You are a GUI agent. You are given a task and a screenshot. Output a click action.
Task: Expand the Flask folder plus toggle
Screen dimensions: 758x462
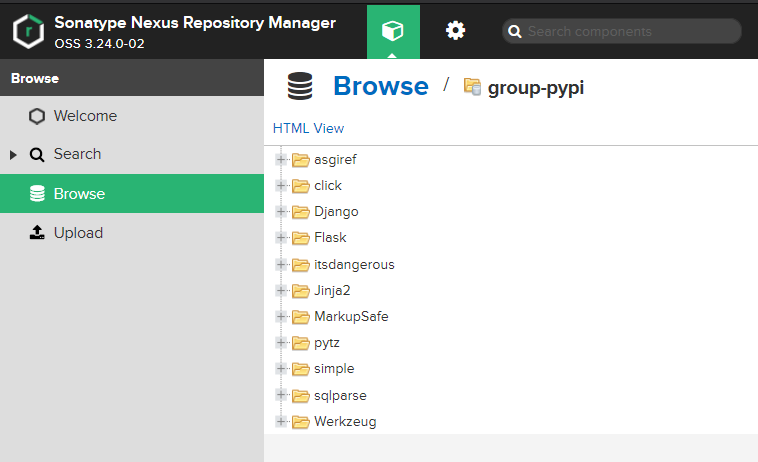(x=281, y=238)
